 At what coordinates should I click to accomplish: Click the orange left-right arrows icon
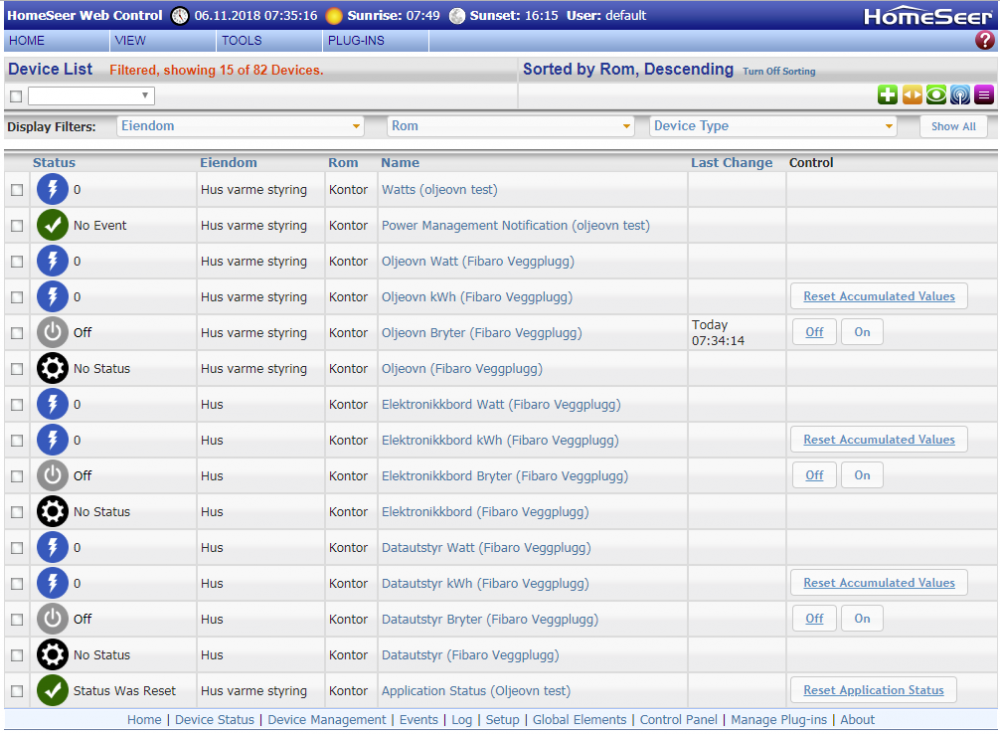[912, 95]
